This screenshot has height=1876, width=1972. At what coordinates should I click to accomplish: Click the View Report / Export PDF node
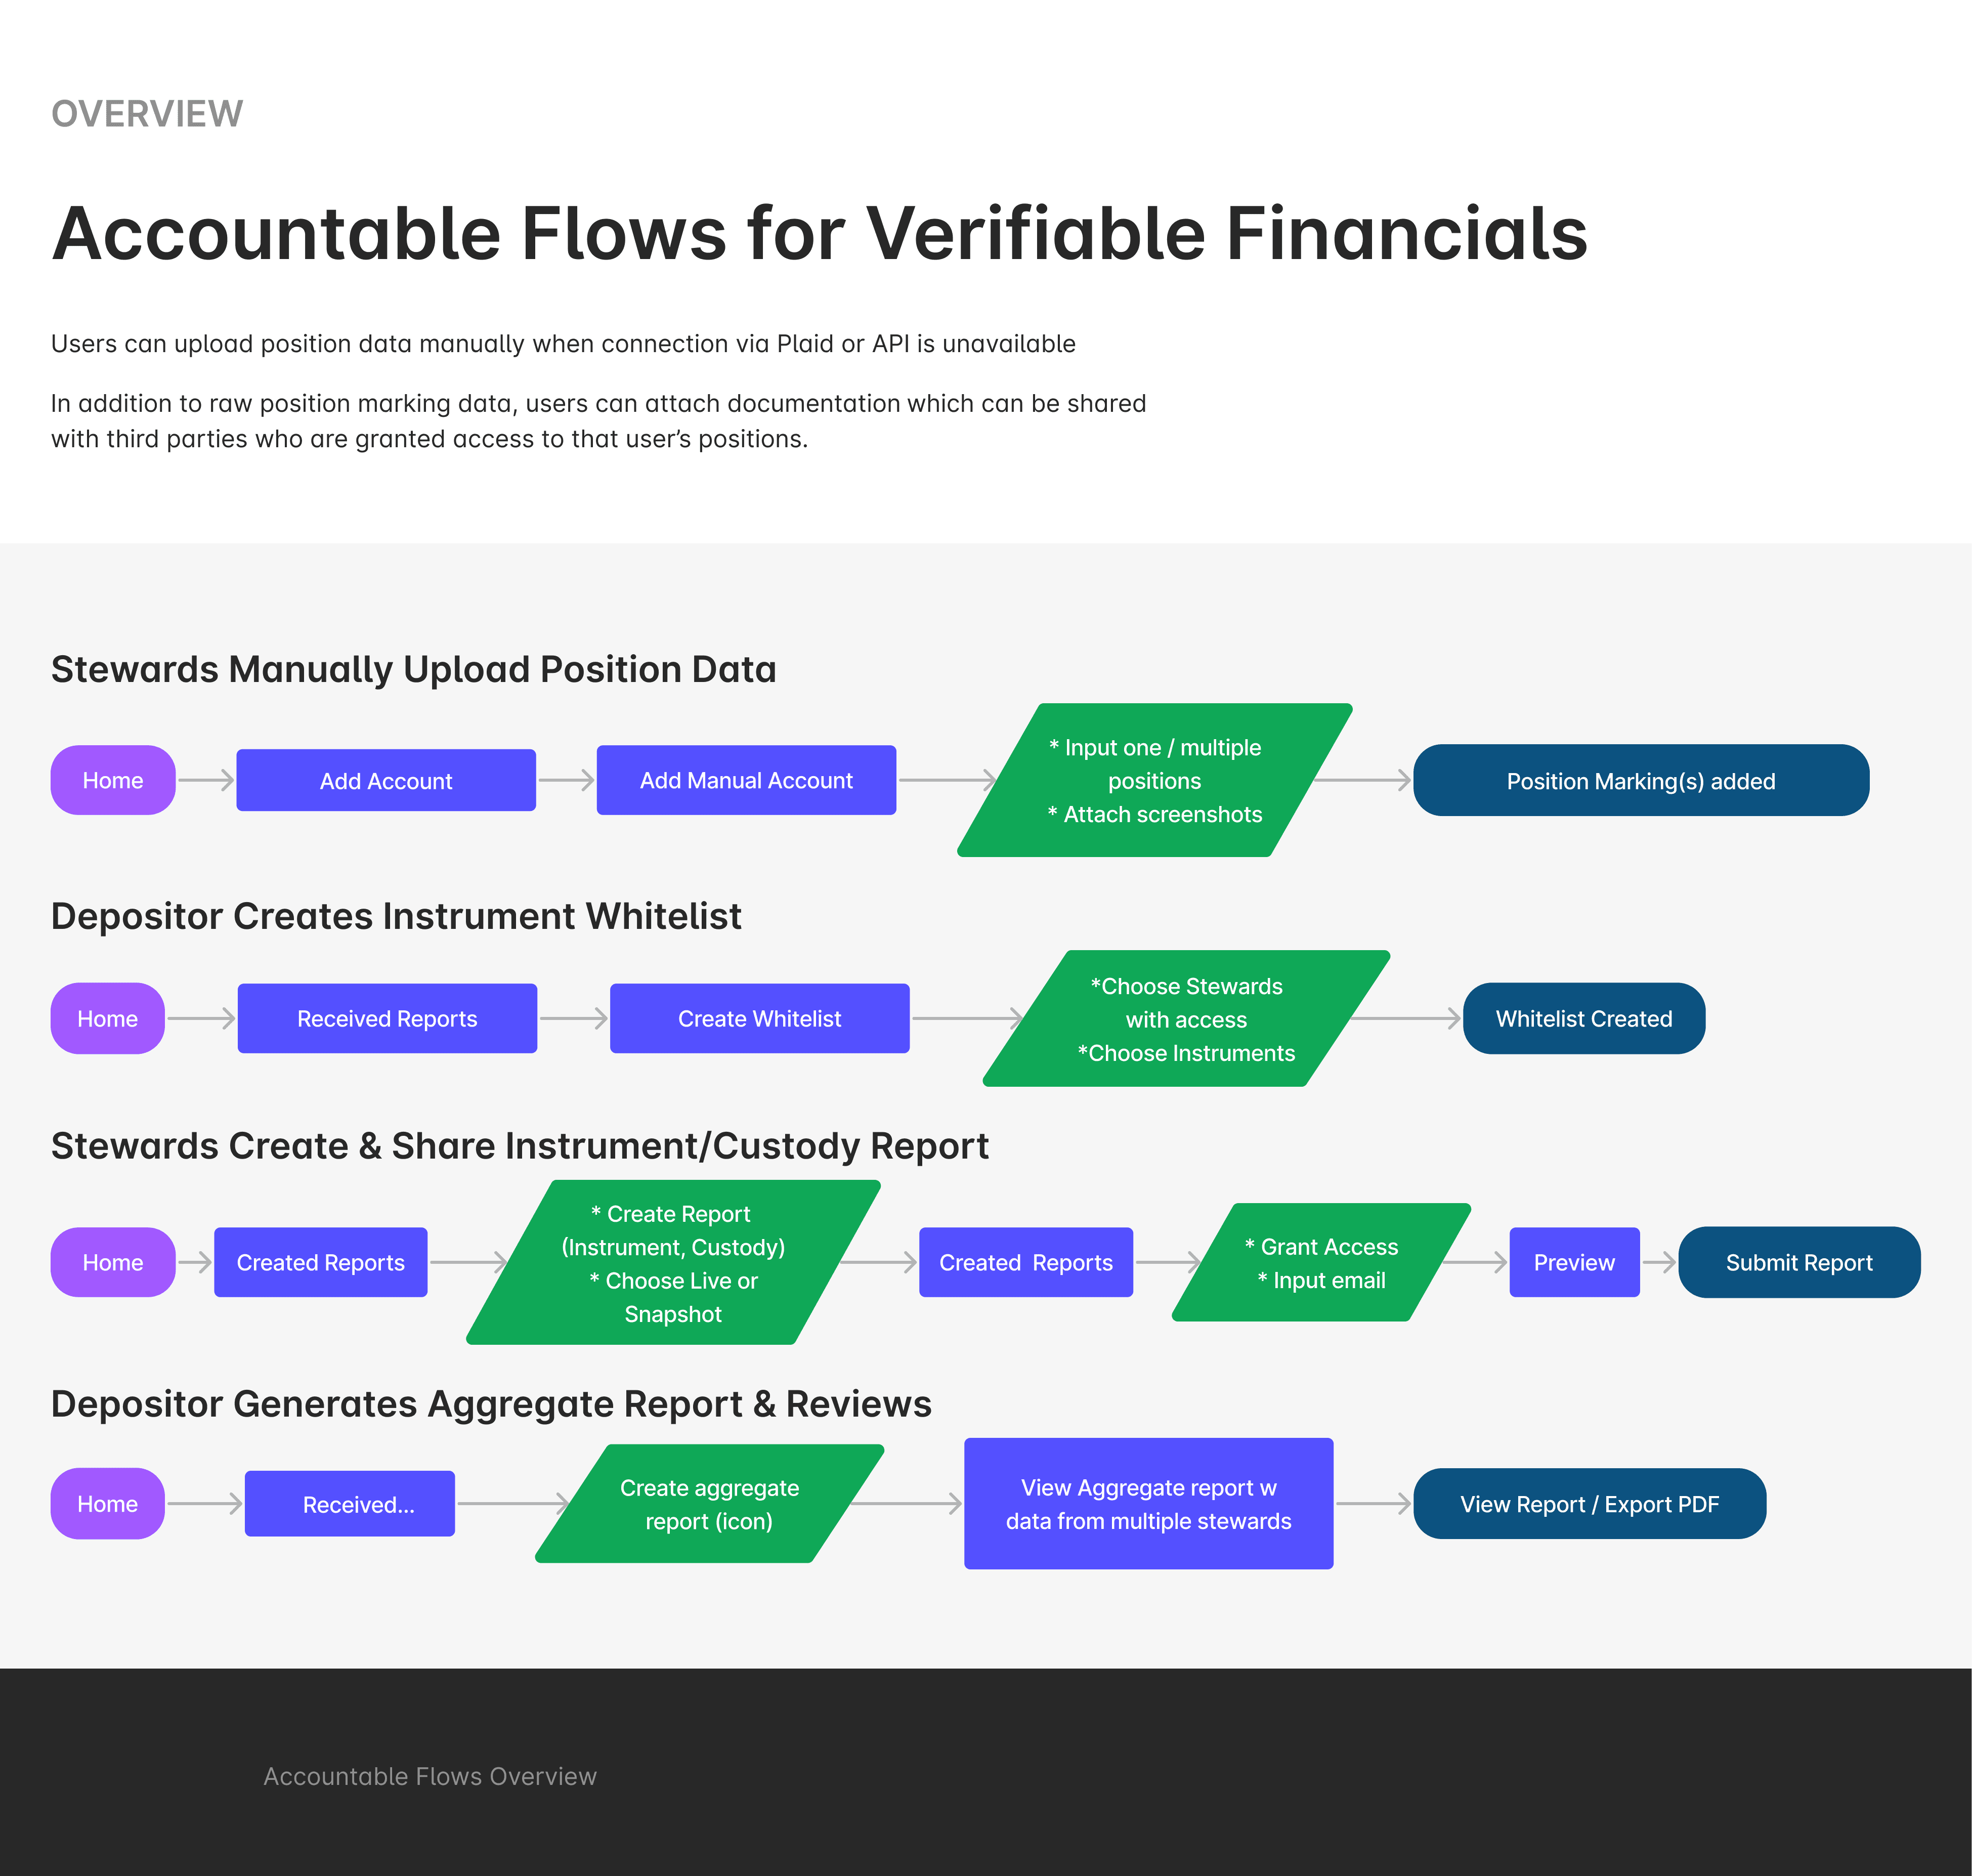[1589, 1503]
